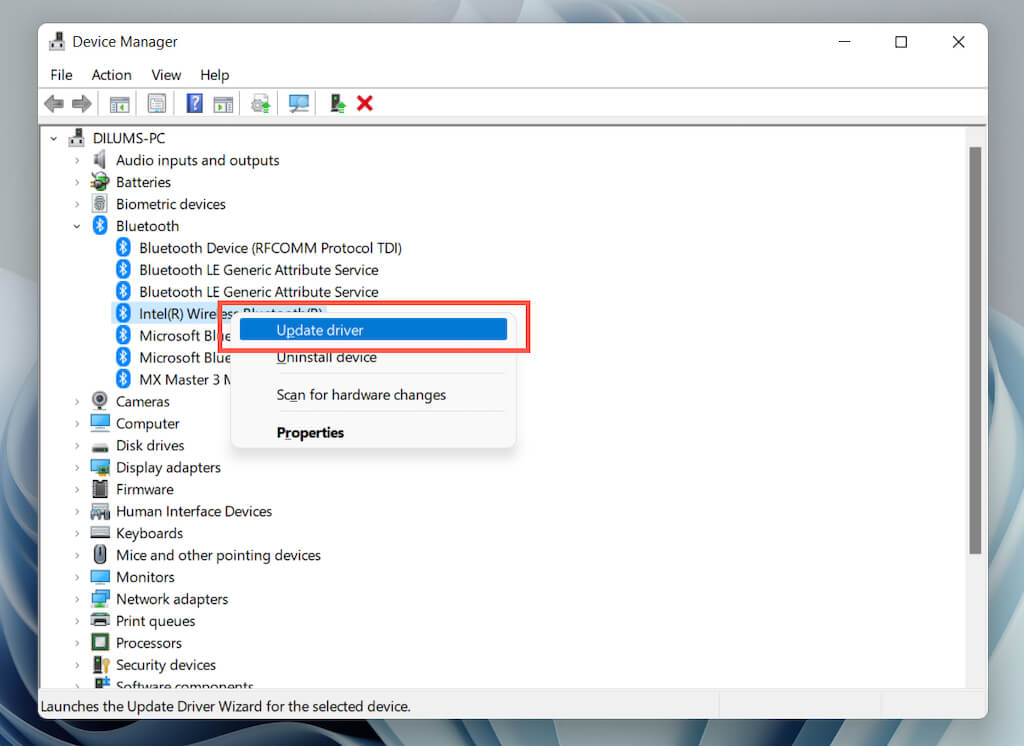Click the Disk drives icon
This screenshot has width=1024, height=746.
[100, 446]
